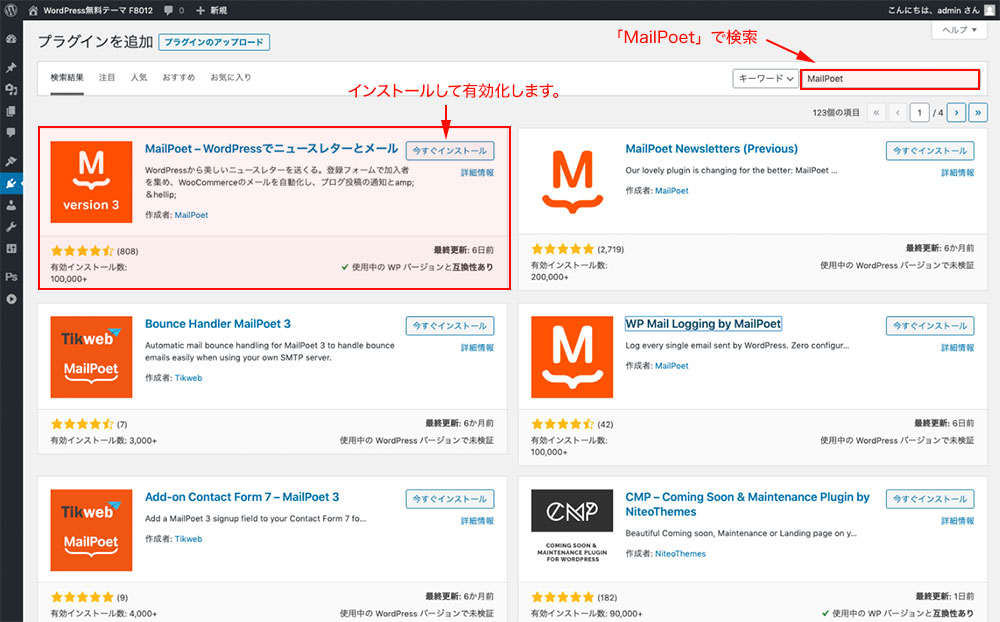
Task: Click WordPress無料テーマ F8012 site name
Action: (98, 10)
